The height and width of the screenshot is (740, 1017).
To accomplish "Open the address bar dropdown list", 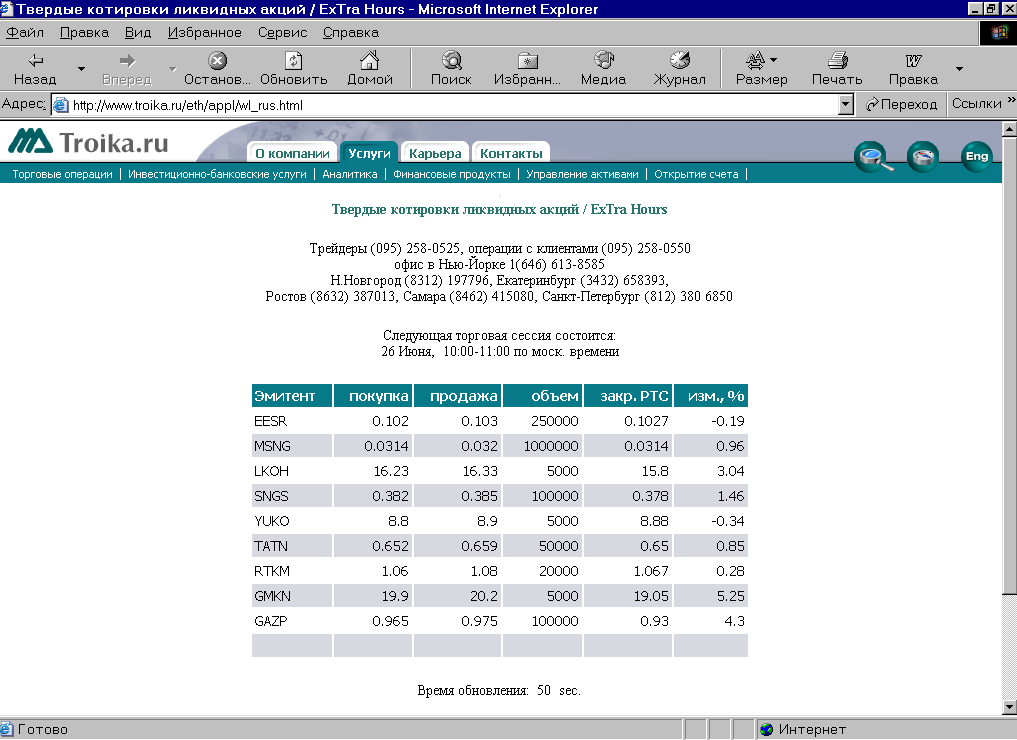I will [x=845, y=104].
